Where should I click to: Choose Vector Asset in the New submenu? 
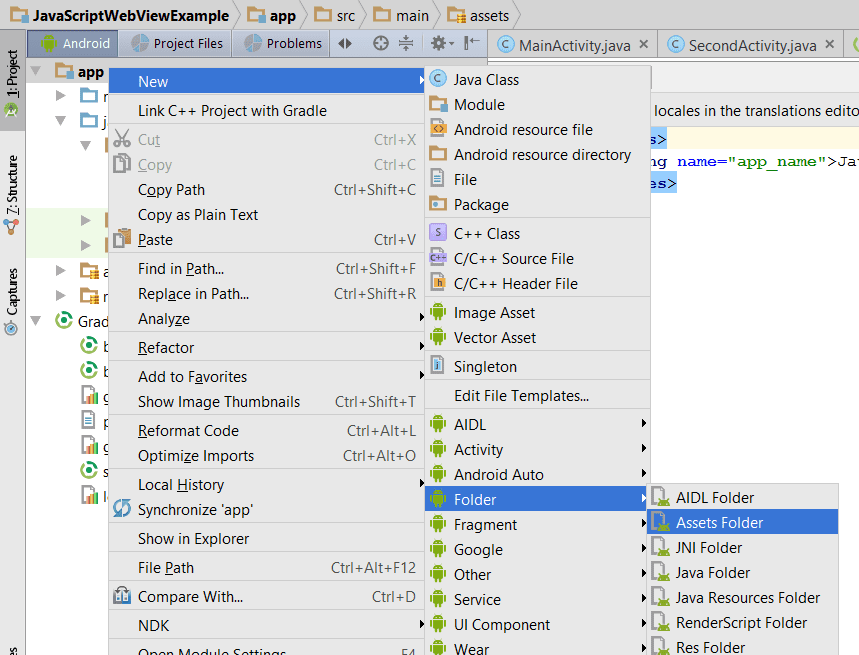[537, 338]
